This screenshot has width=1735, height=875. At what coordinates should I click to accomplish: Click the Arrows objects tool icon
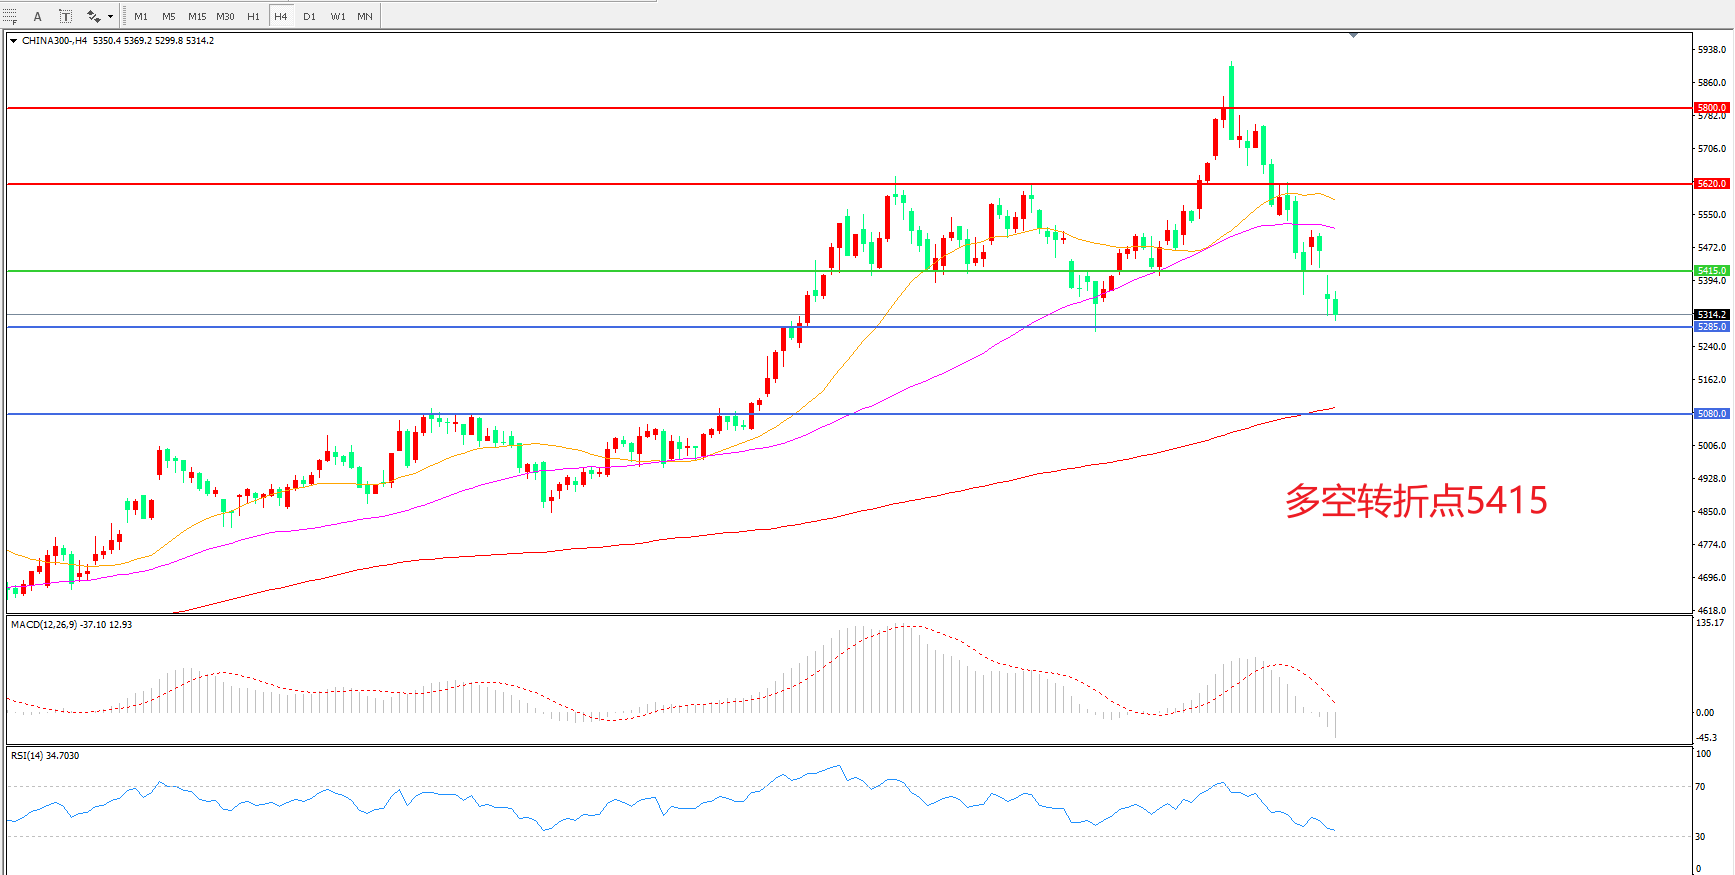pyautogui.click(x=93, y=16)
